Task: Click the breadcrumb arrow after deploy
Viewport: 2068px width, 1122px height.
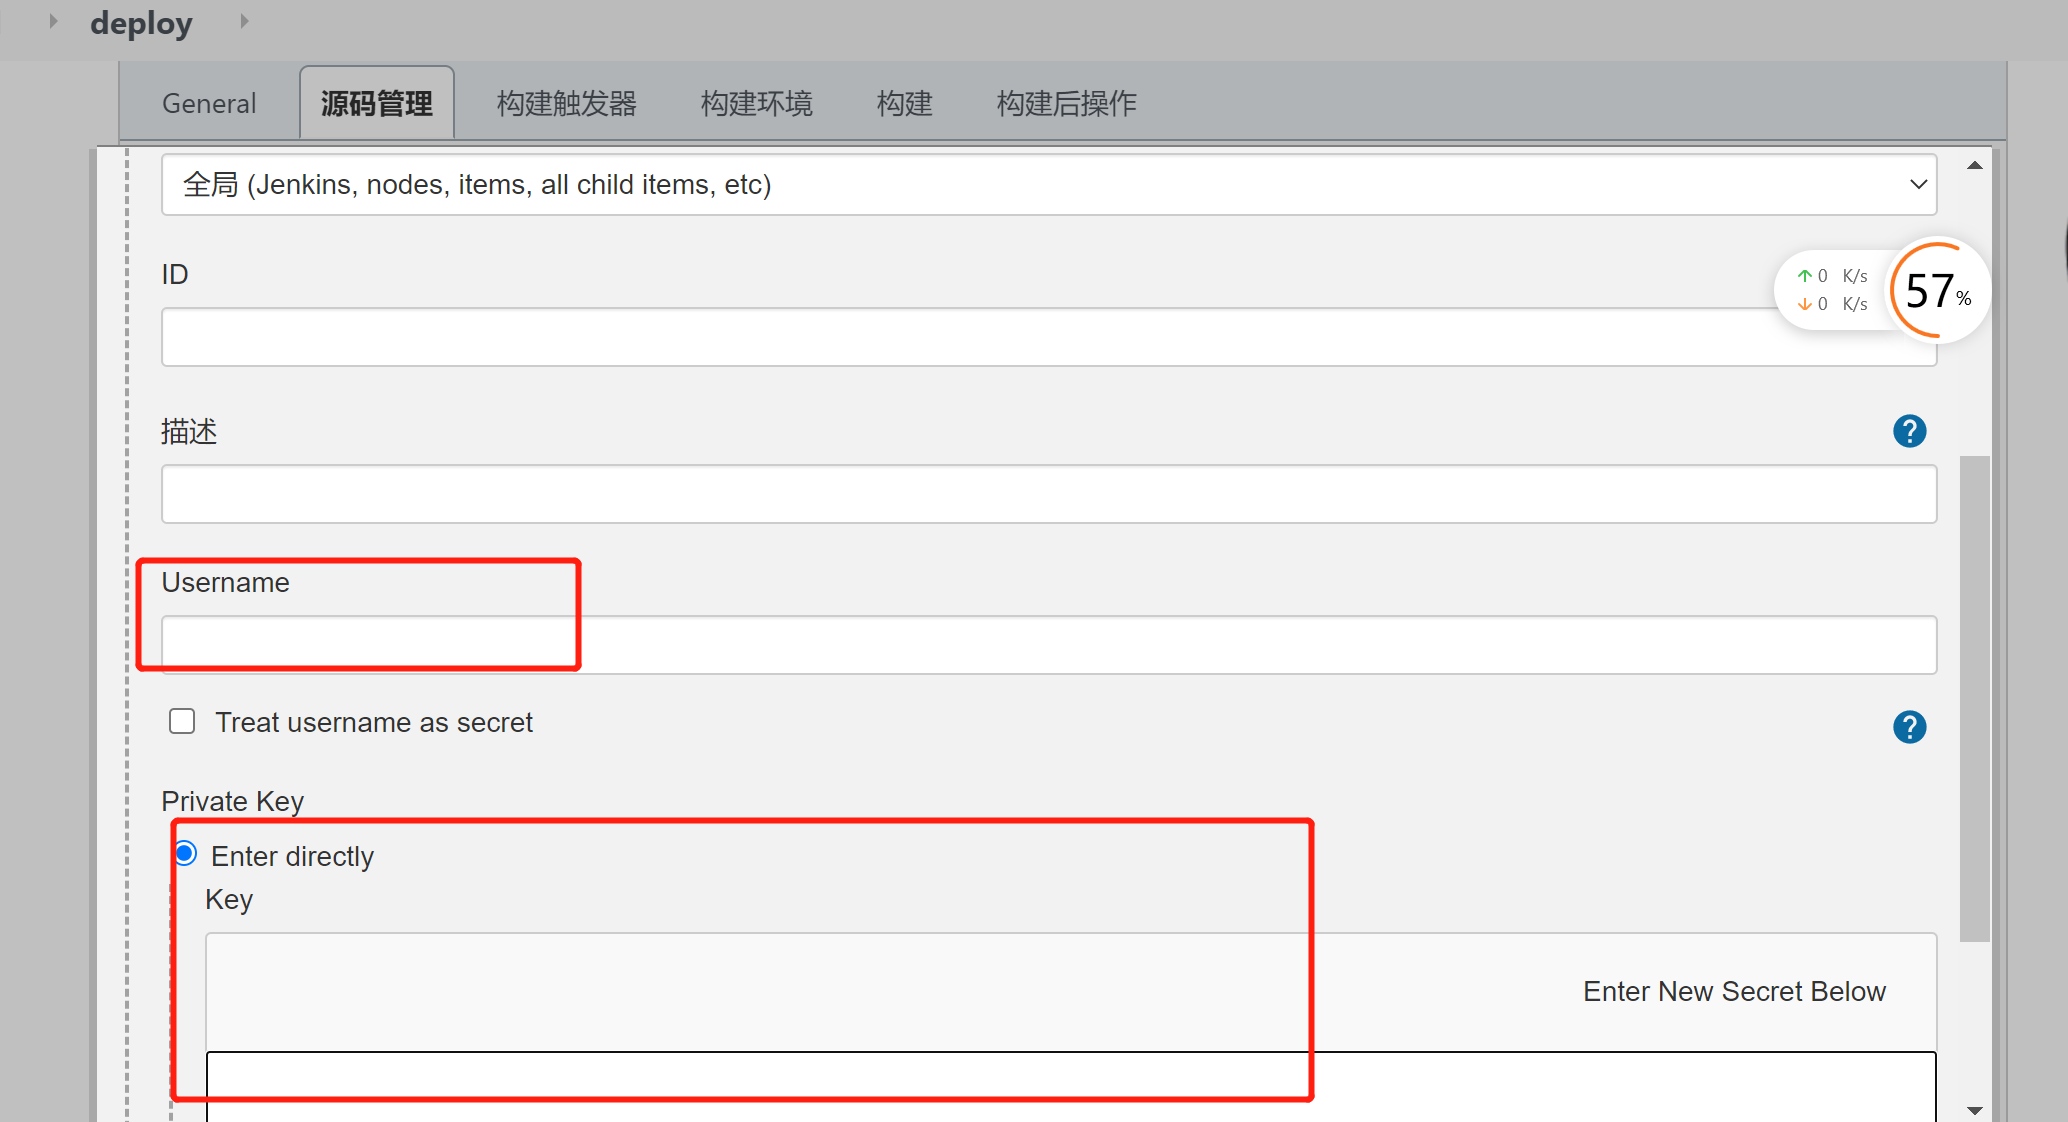Action: 243,20
